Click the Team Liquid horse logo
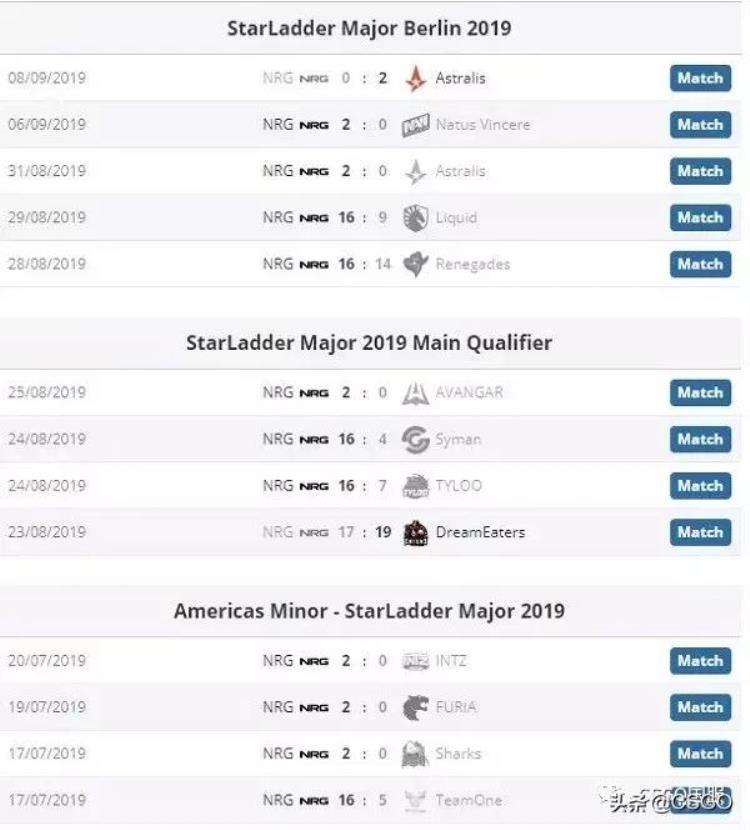This screenshot has width=750, height=830. pyautogui.click(x=415, y=218)
